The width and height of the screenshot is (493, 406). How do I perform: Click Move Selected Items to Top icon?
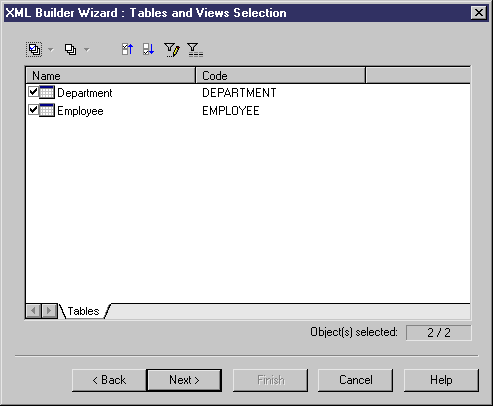click(x=127, y=50)
